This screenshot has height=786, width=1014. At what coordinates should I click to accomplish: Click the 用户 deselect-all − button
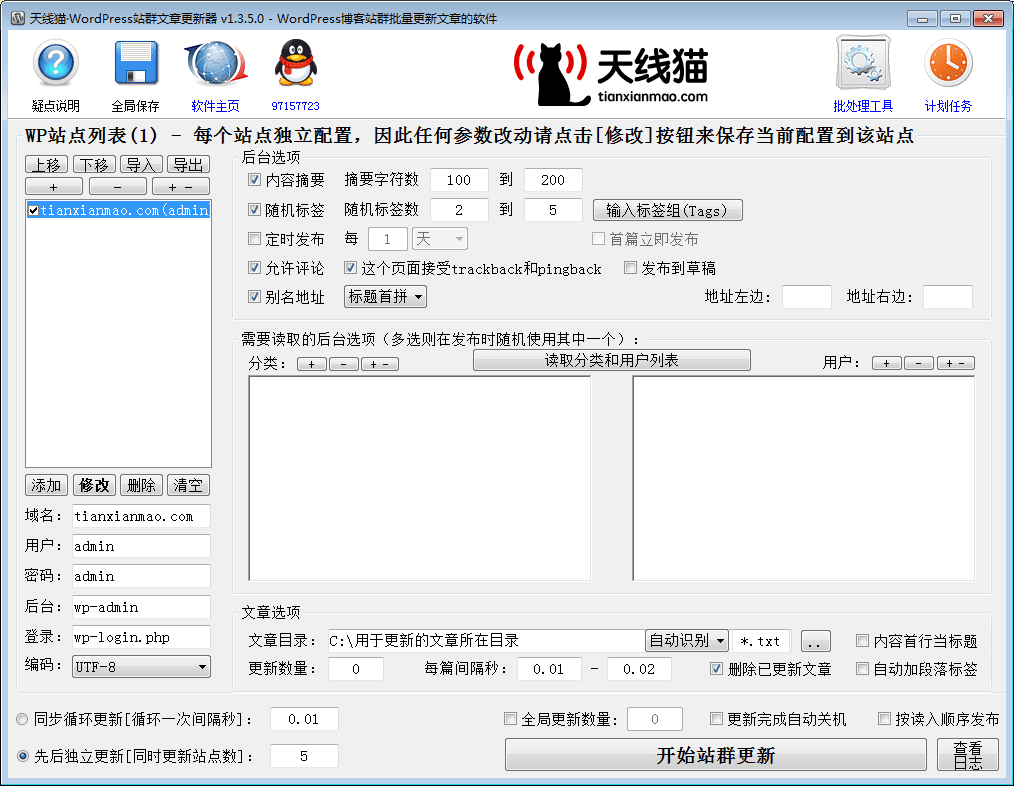(x=919, y=363)
